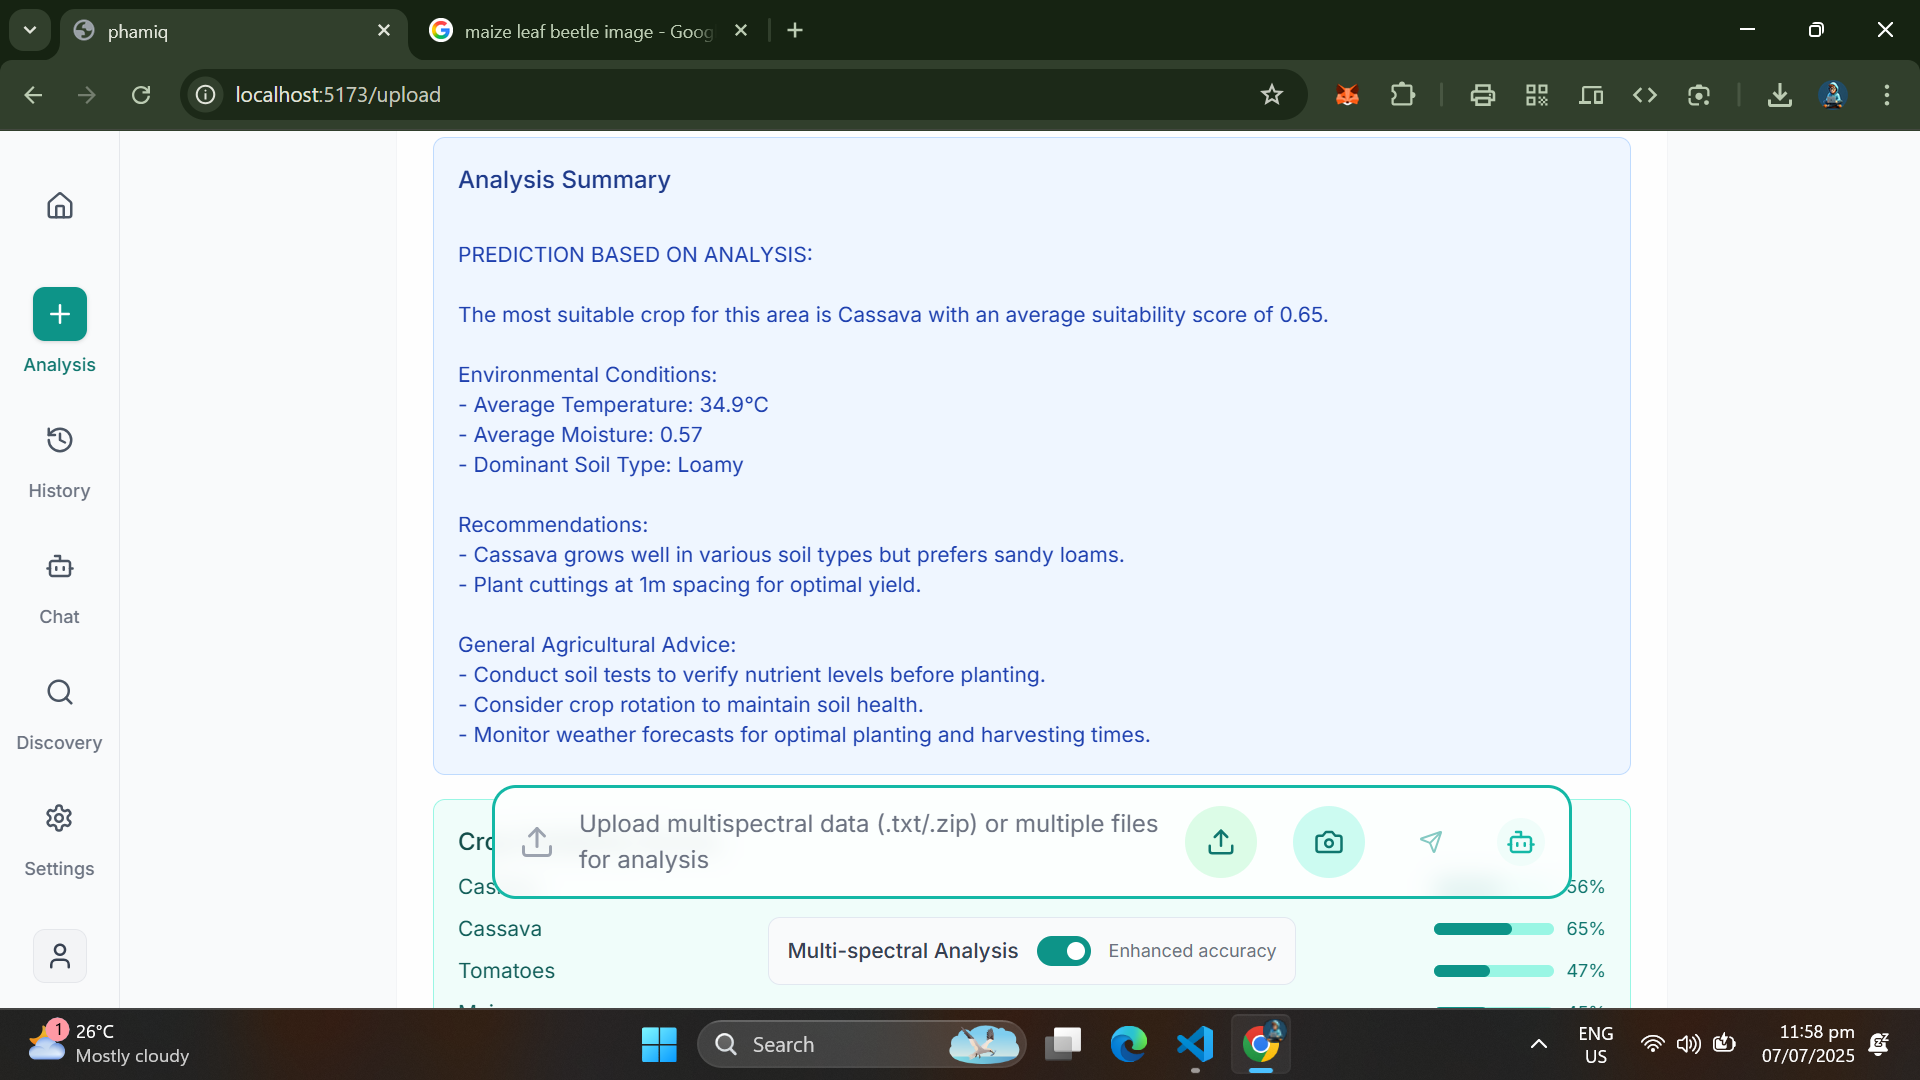Bookmark this page with the star icon
The height and width of the screenshot is (1080, 1920).
(1271, 95)
